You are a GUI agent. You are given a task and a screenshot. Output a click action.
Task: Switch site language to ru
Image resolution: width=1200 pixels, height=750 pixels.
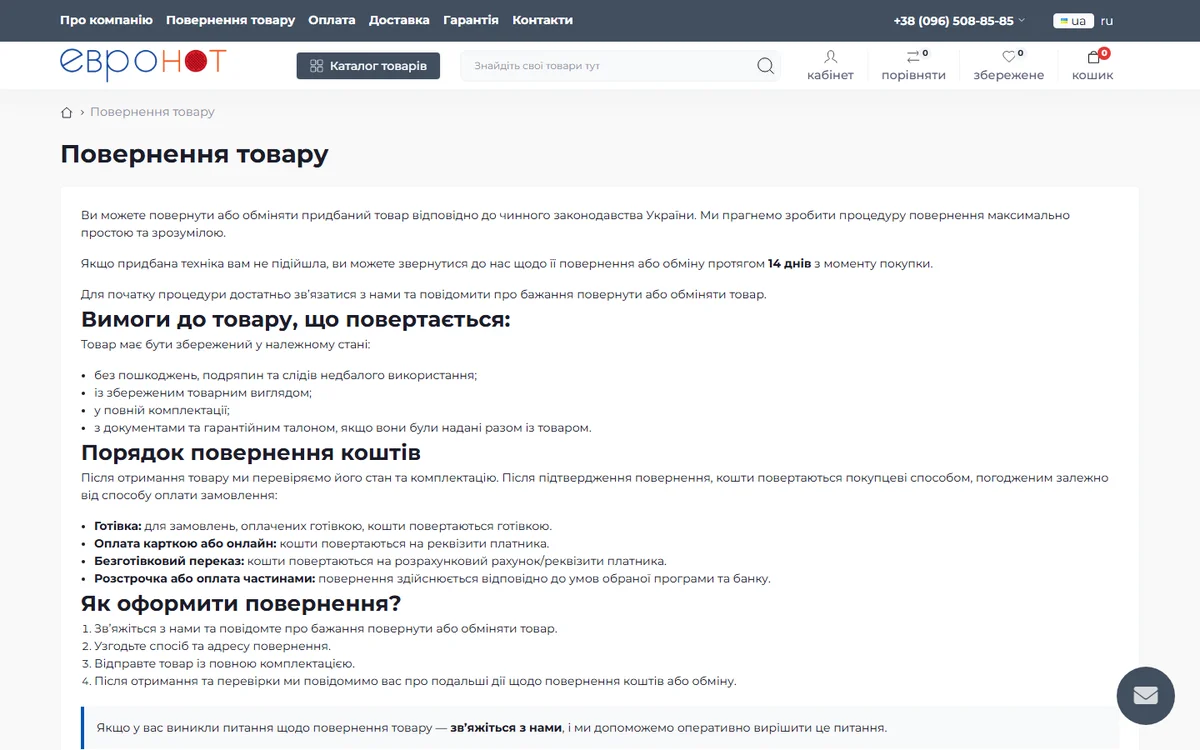tap(1107, 21)
